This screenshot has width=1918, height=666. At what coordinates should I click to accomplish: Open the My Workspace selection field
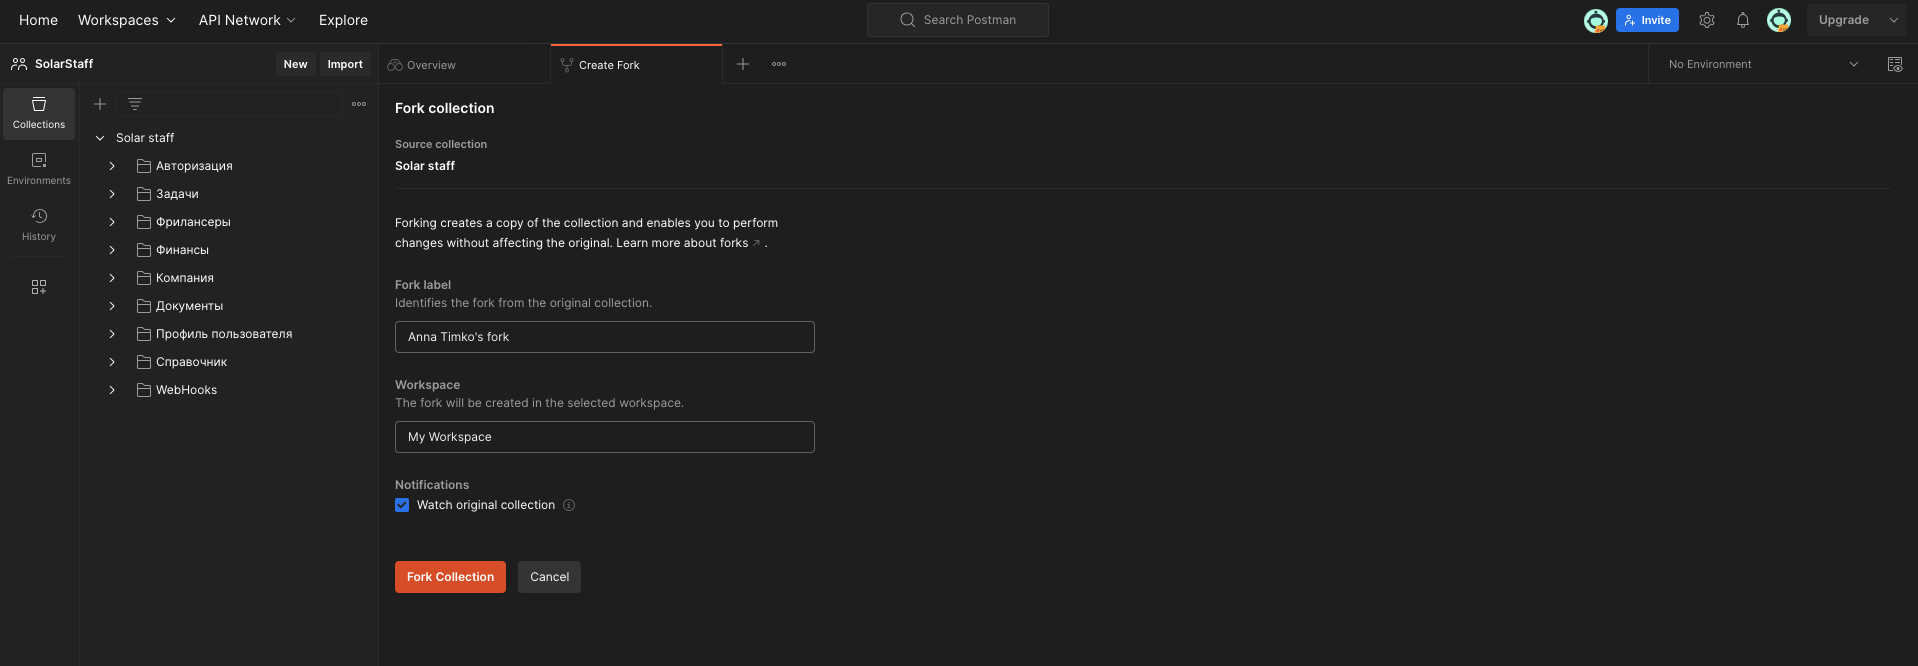604,437
